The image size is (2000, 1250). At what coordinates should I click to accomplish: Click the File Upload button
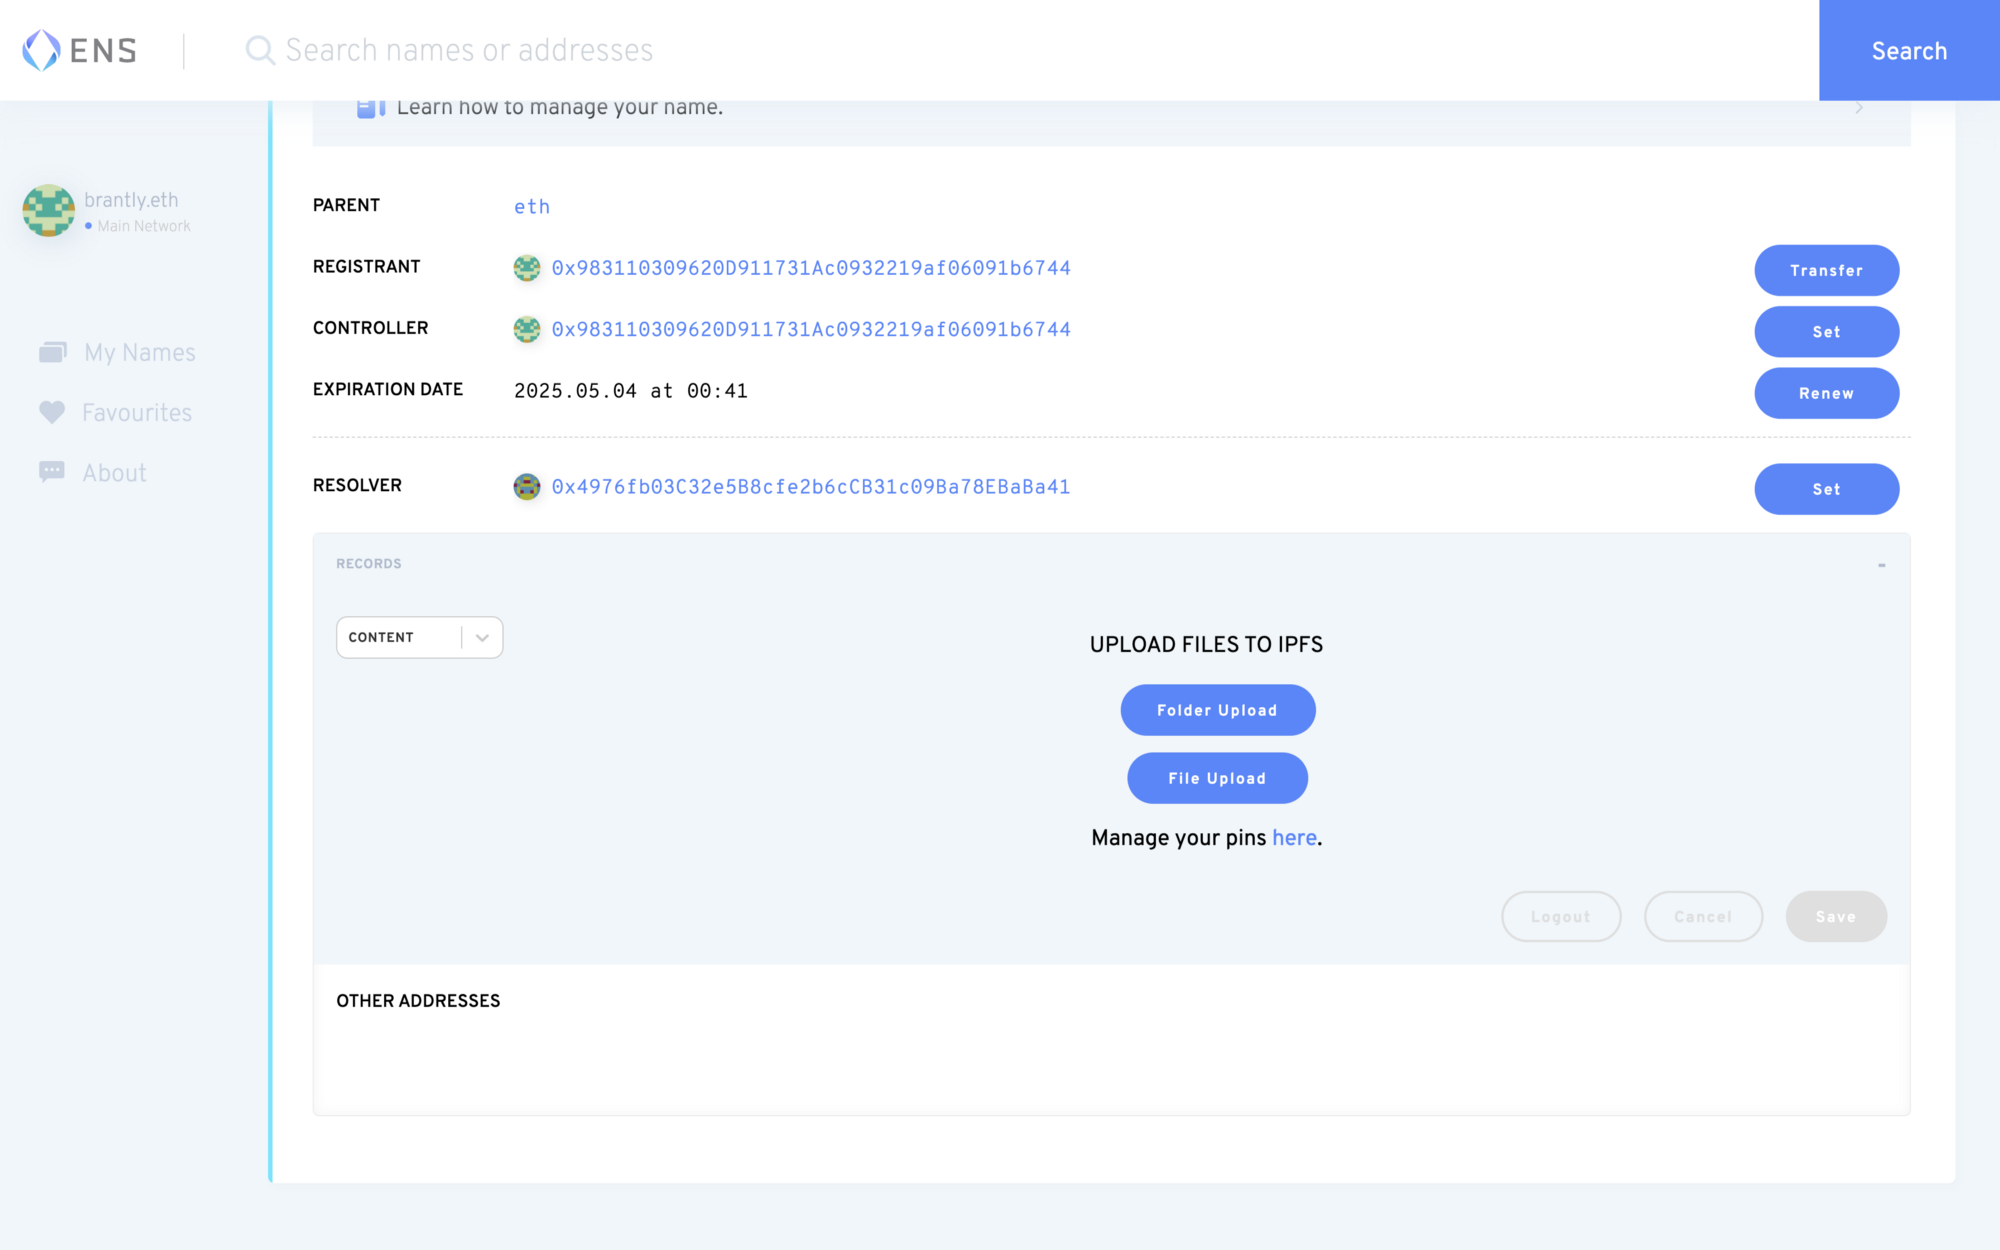click(x=1217, y=778)
